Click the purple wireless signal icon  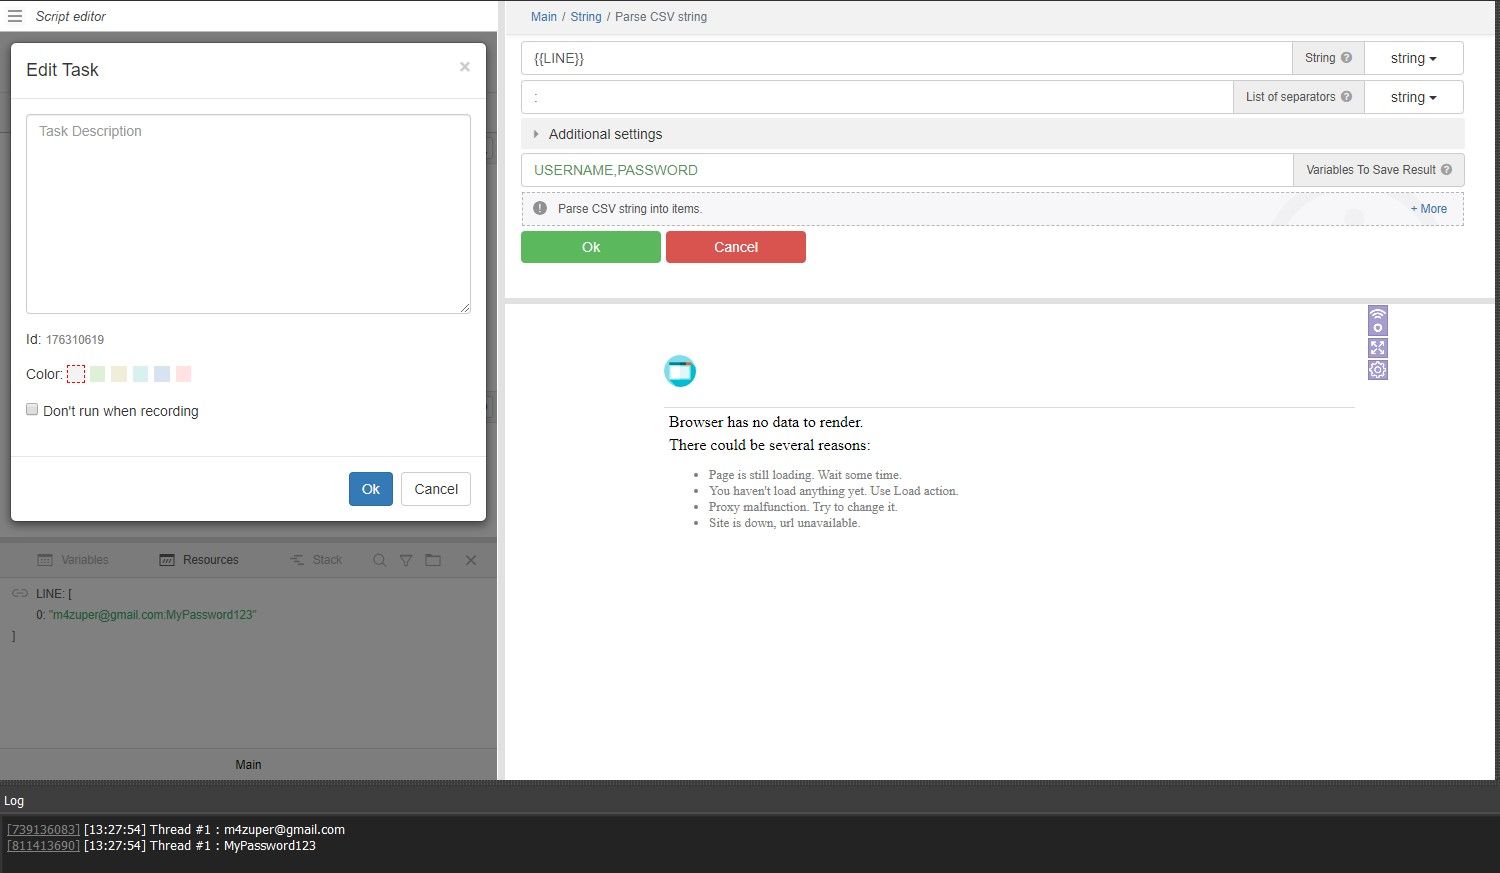point(1377,319)
